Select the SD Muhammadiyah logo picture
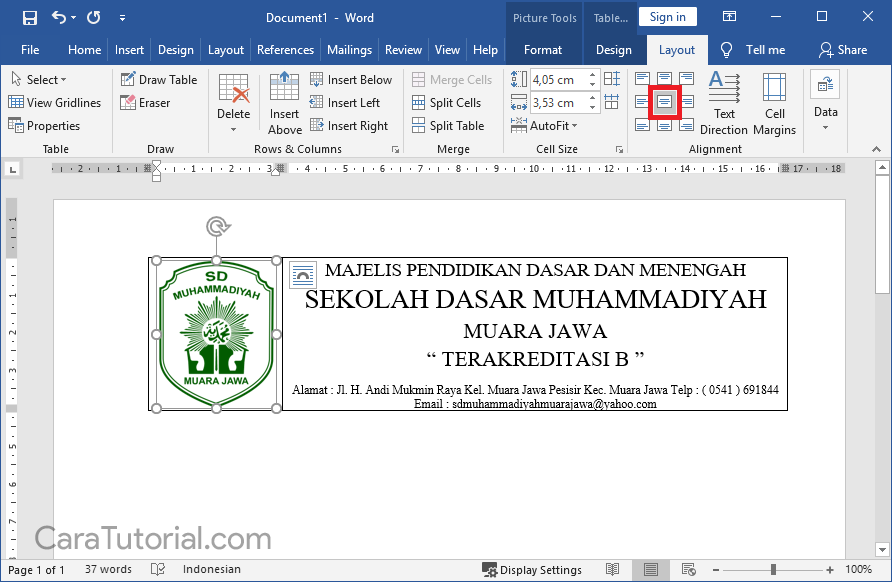 point(216,334)
